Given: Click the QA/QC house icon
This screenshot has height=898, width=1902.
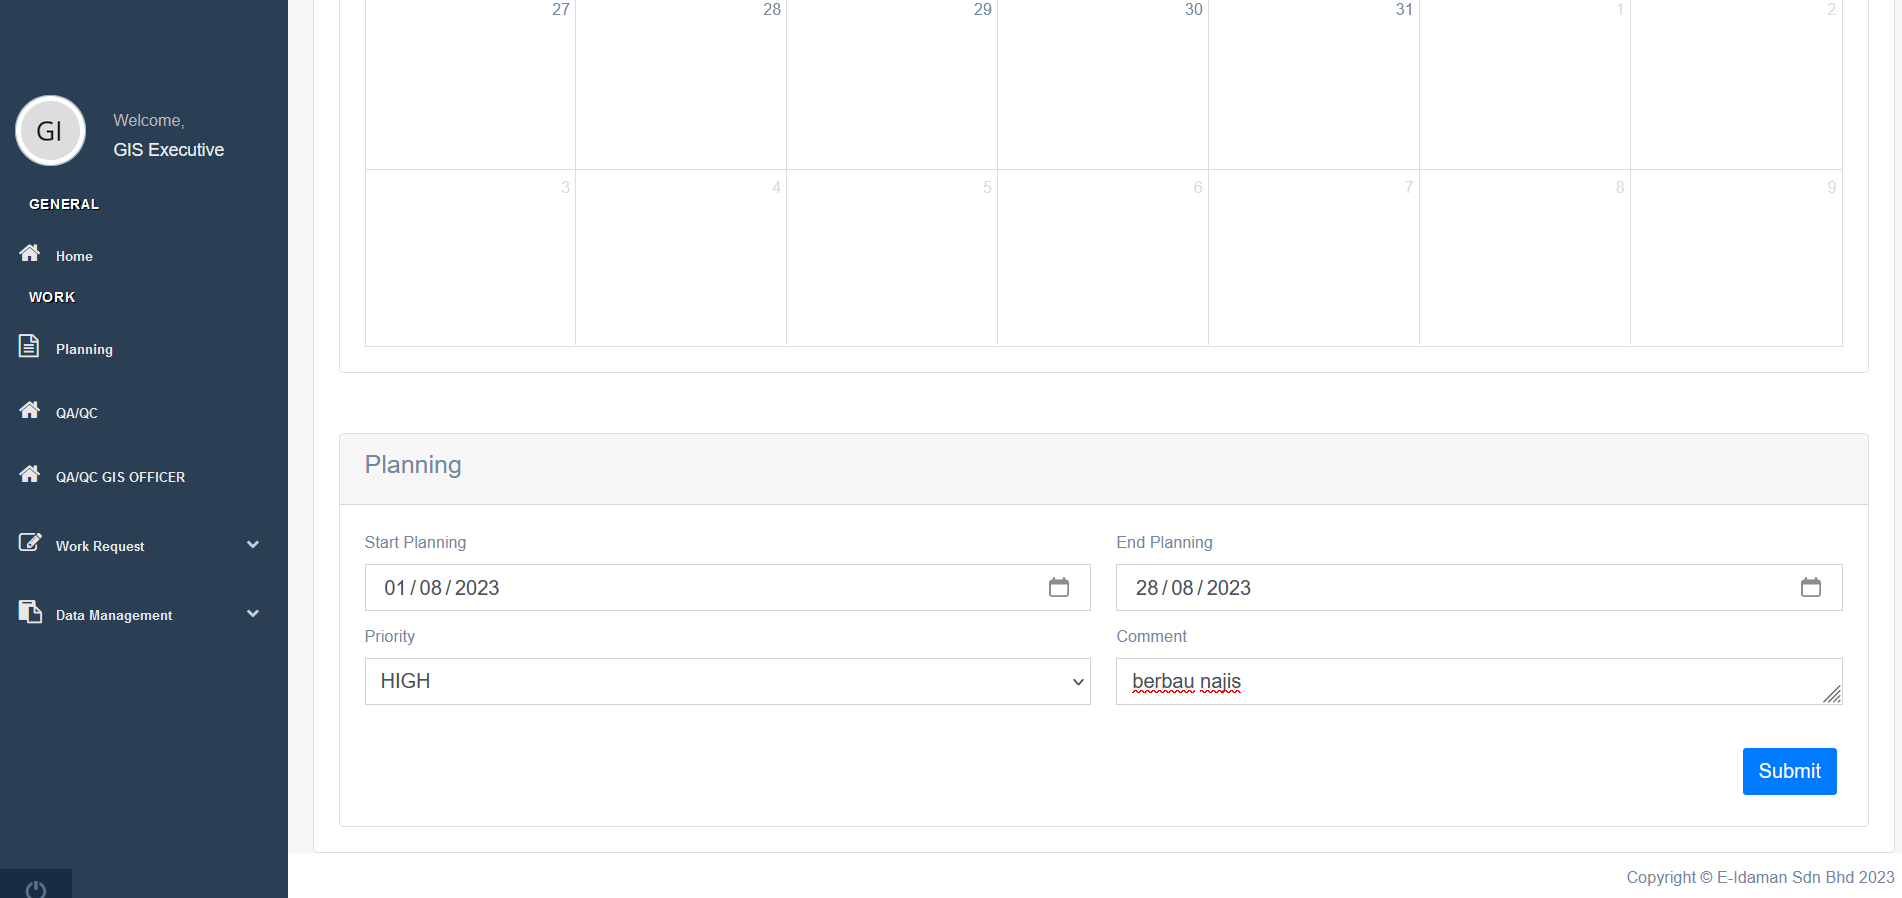Looking at the screenshot, I should (x=30, y=410).
